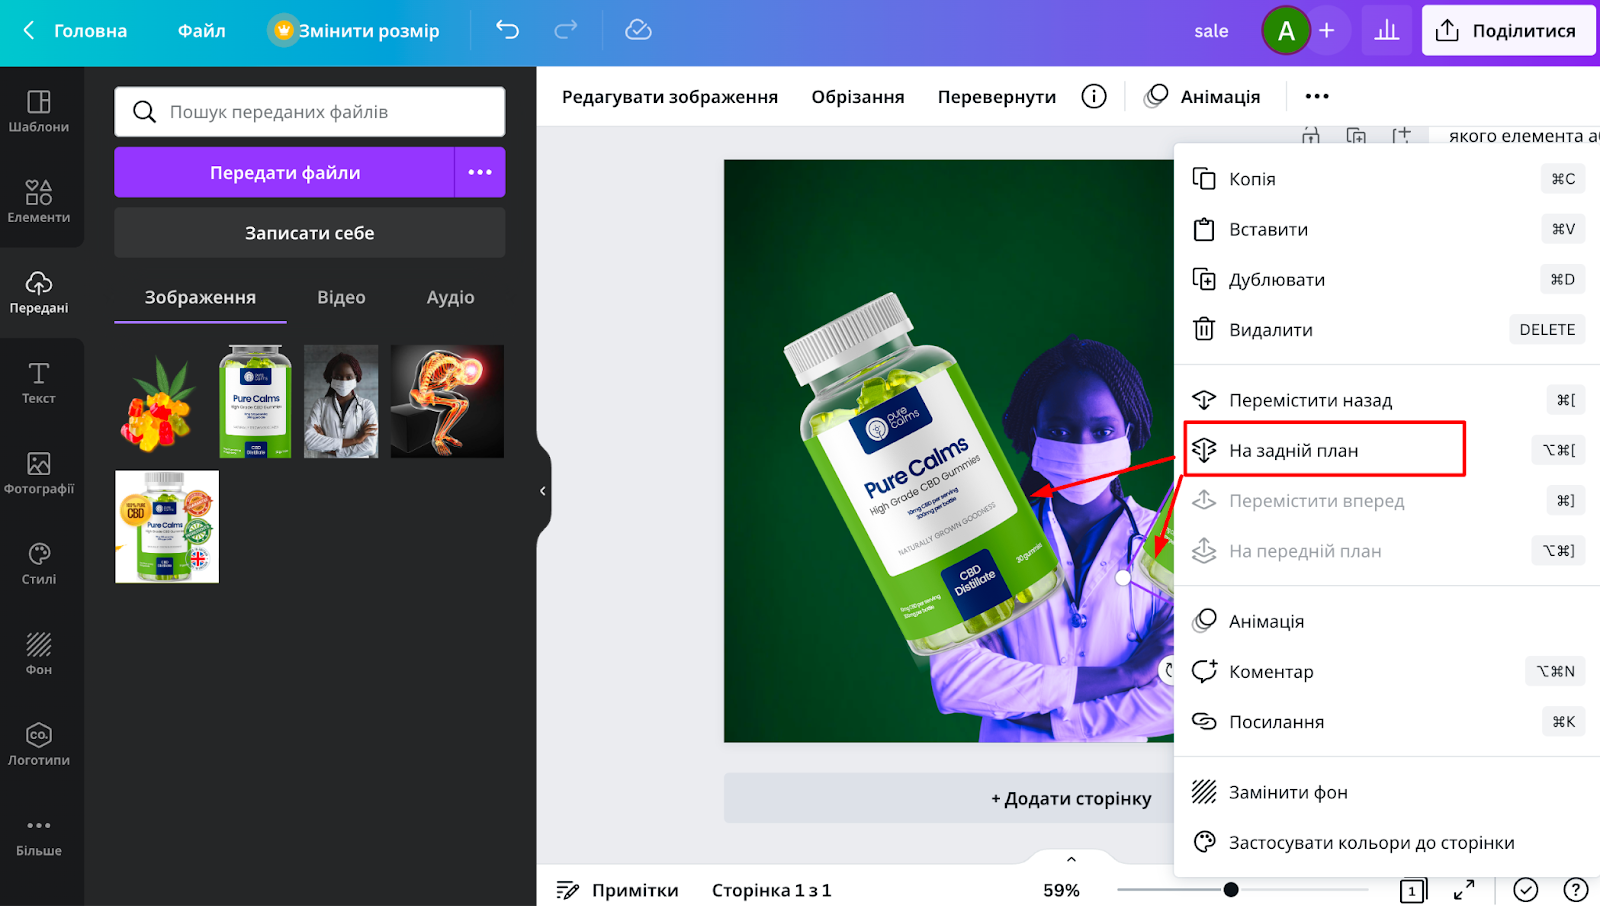
Task: Select На передній план menu entry
Action: [x=1387, y=550]
